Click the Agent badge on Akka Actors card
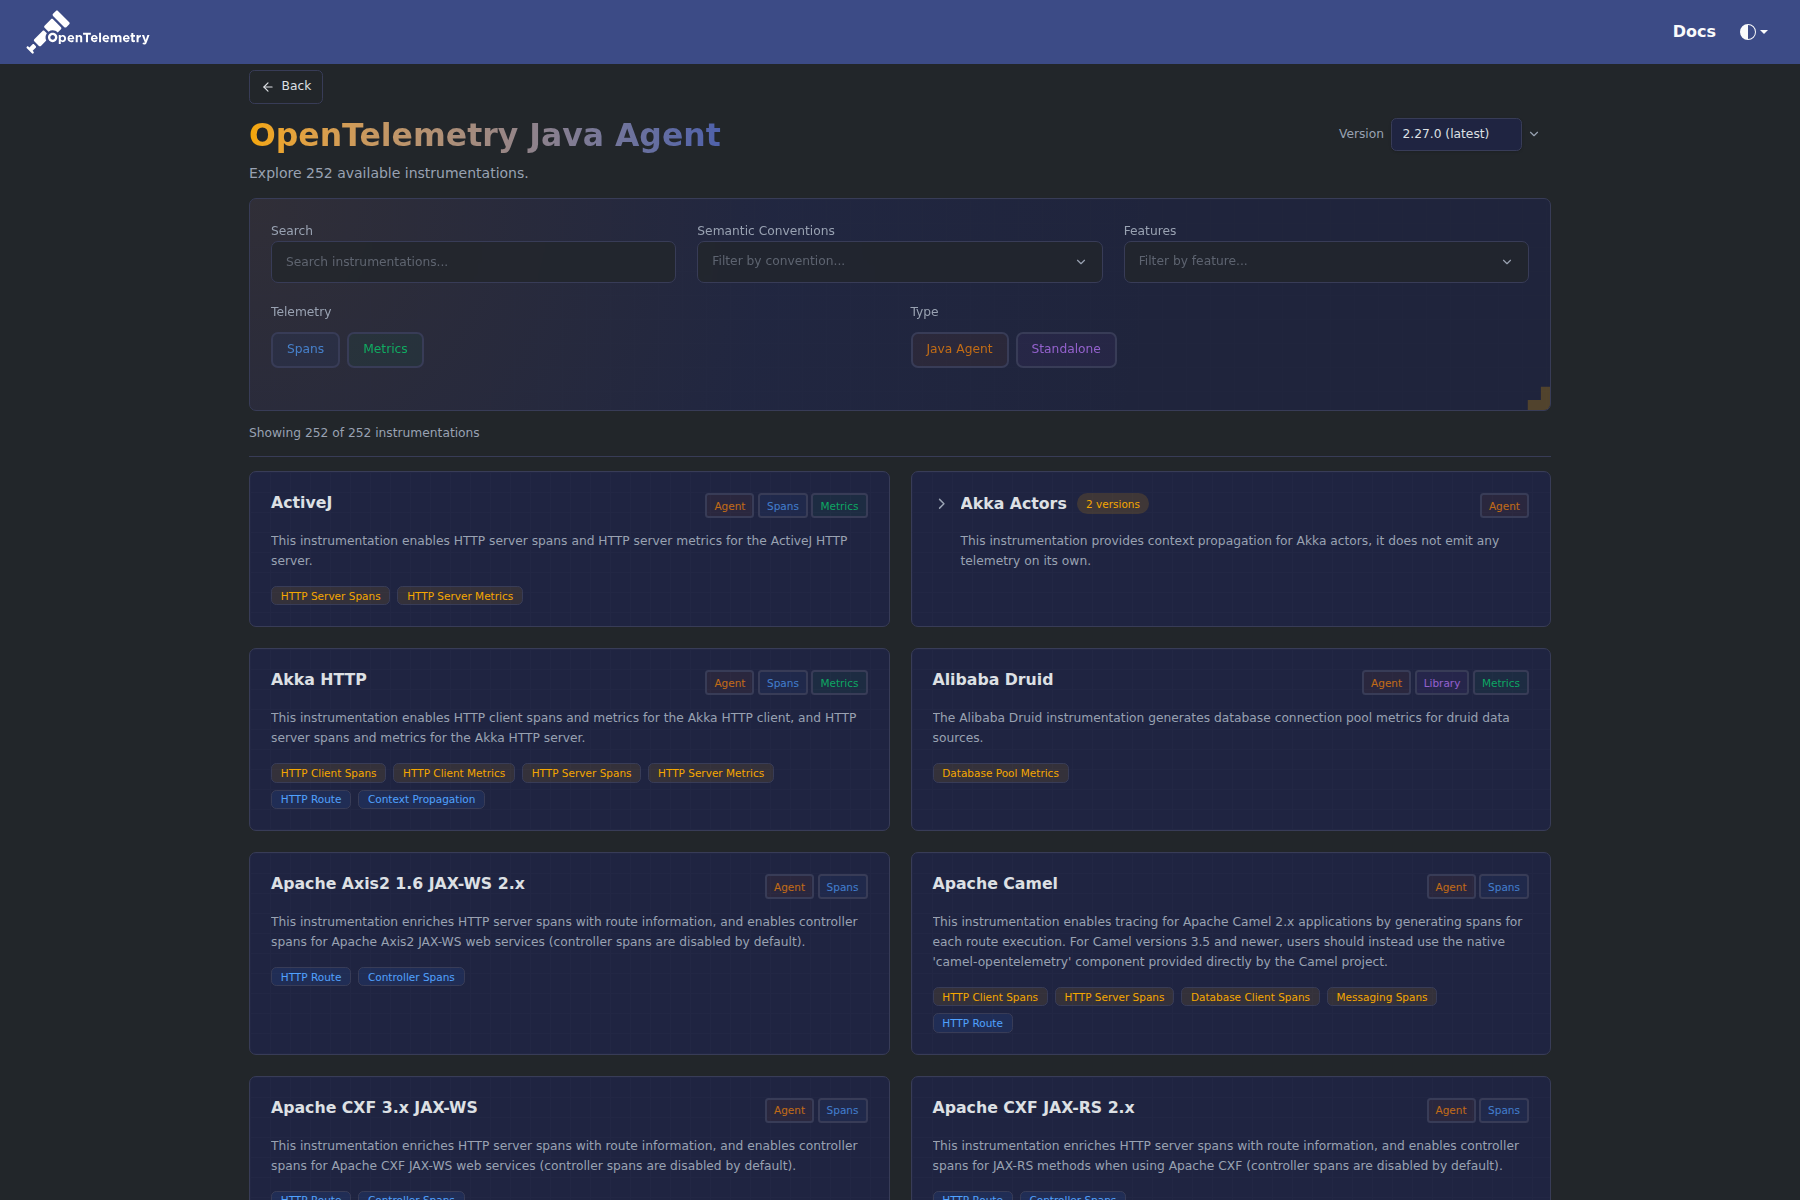1800x1200 pixels. tap(1504, 506)
